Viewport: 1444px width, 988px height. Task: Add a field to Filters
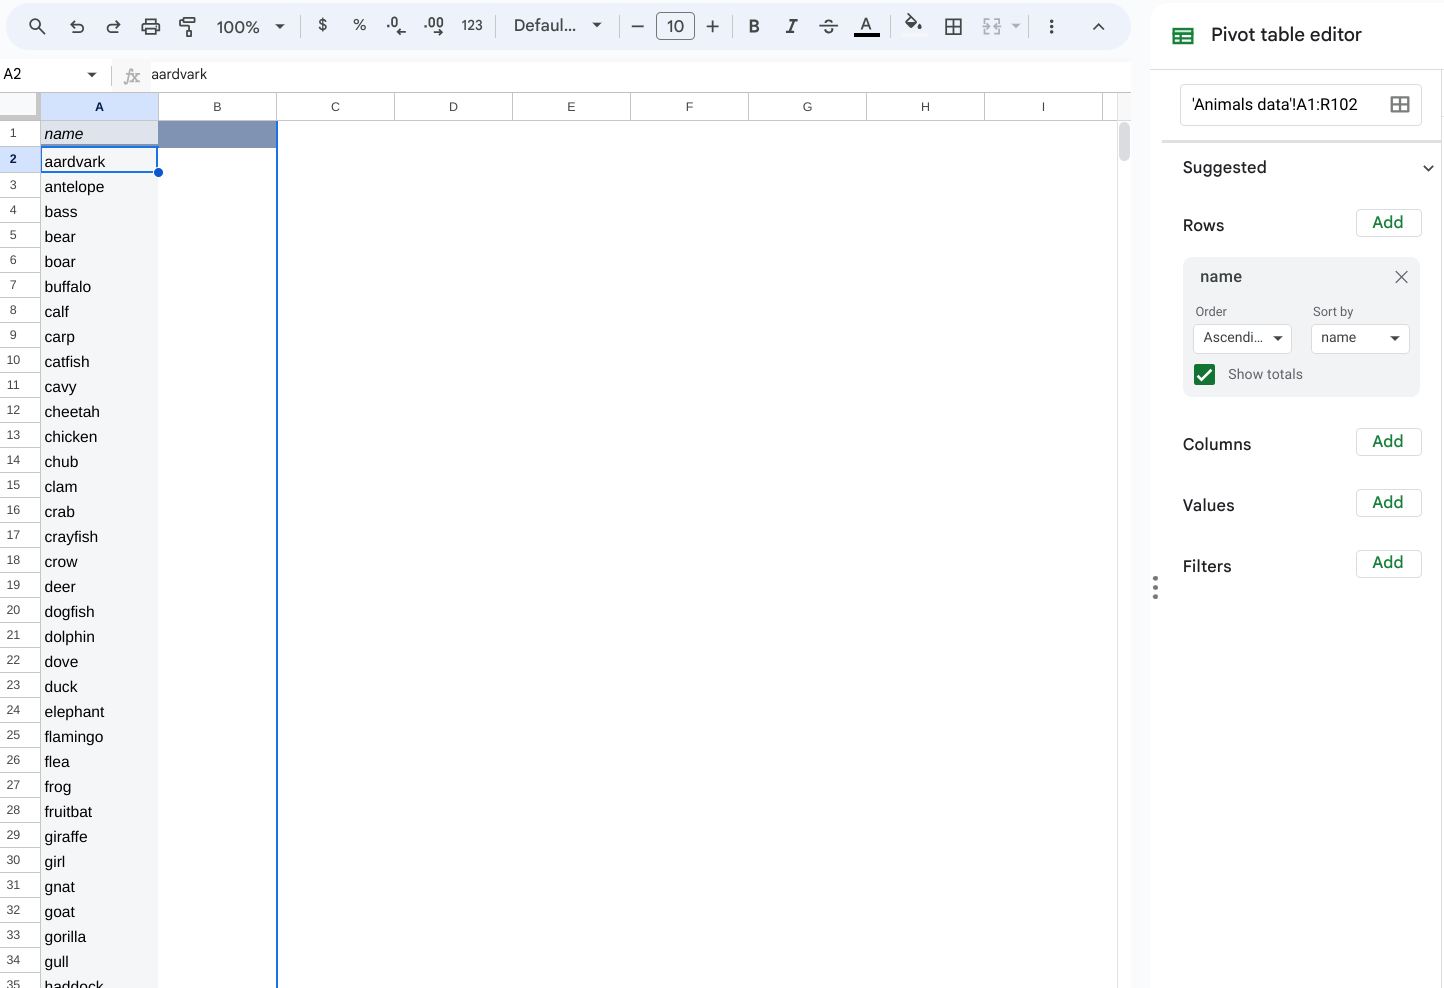tap(1387, 563)
